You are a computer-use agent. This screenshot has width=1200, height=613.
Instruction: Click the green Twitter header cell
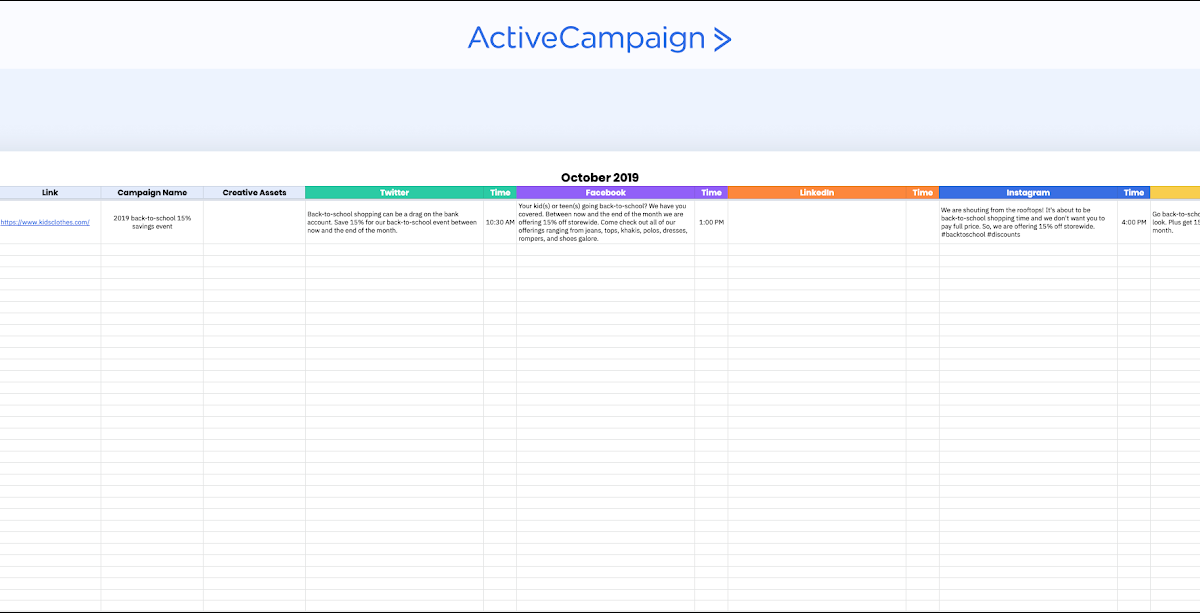[394, 193]
